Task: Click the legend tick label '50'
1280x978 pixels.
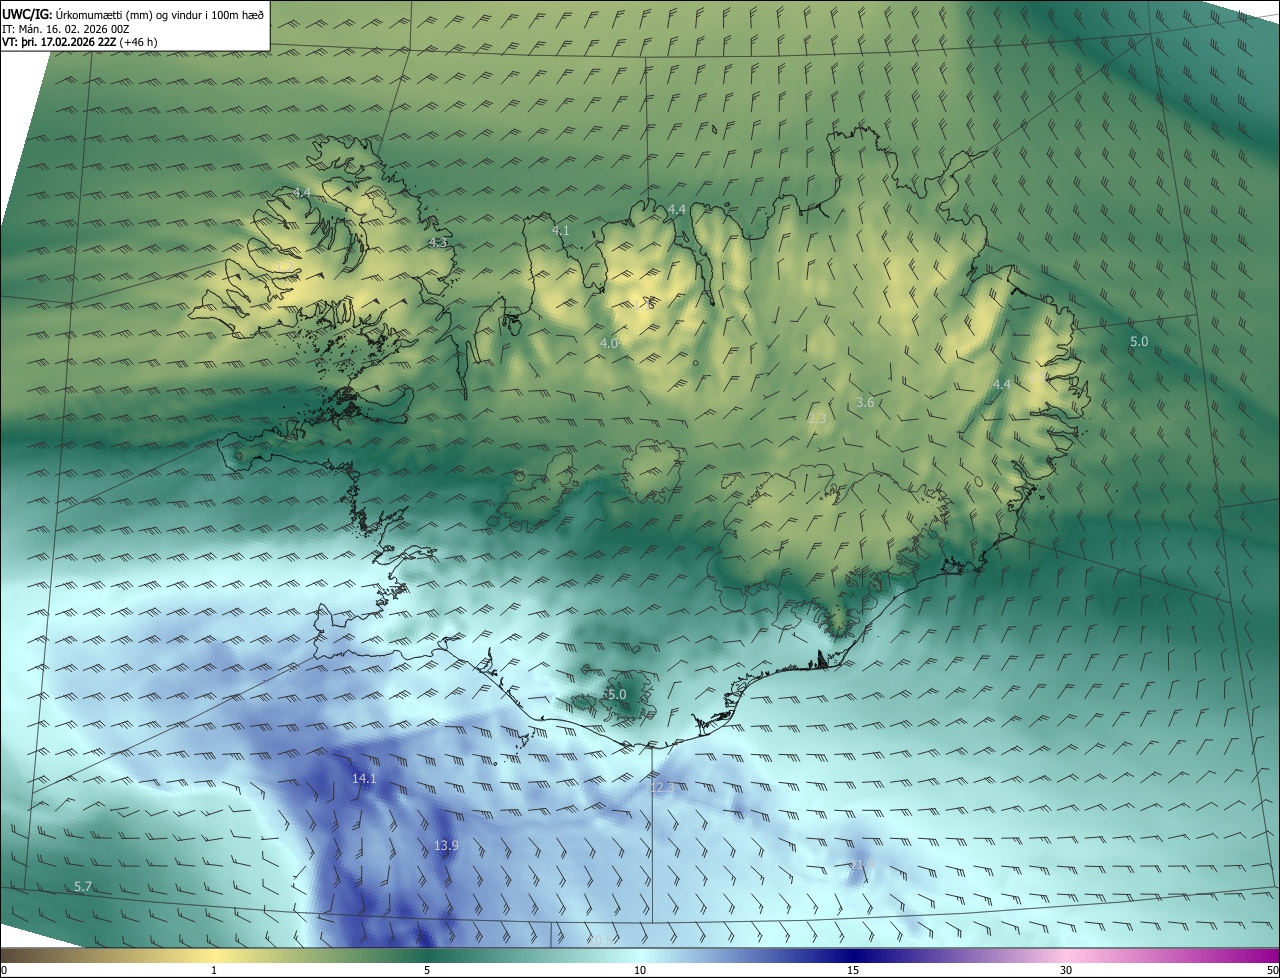Action: click(x=1272, y=970)
